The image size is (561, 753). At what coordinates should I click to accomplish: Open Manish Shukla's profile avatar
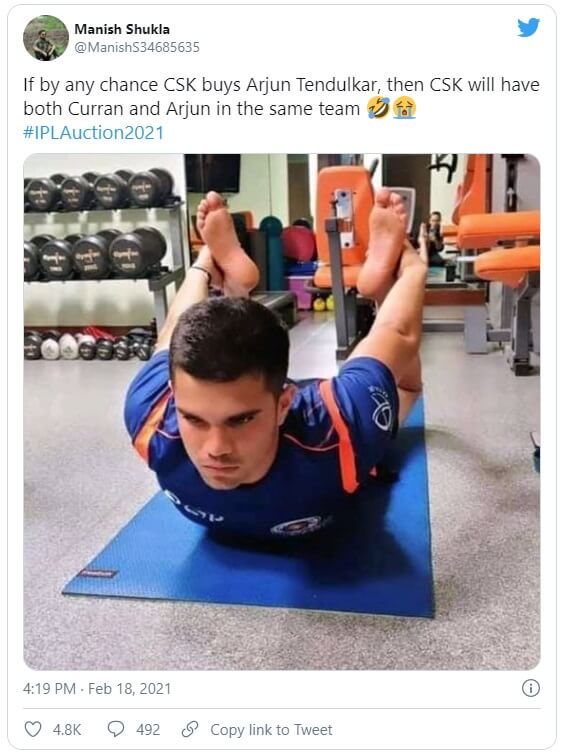pos(46,37)
